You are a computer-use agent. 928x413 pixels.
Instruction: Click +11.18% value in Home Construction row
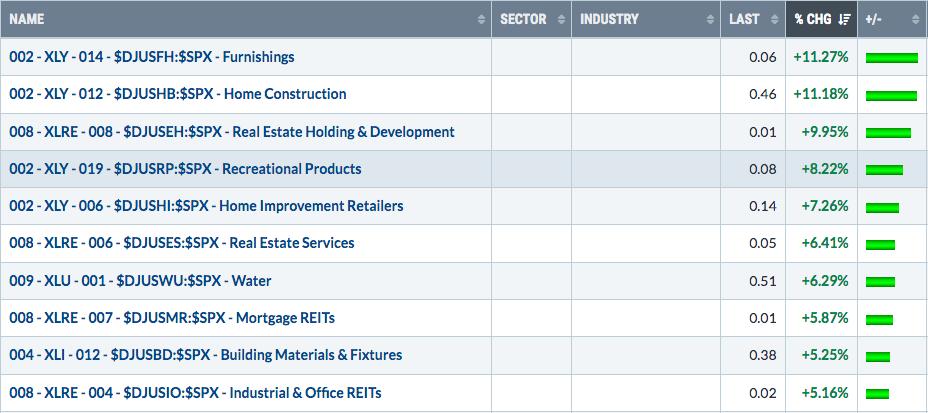(821, 94)
